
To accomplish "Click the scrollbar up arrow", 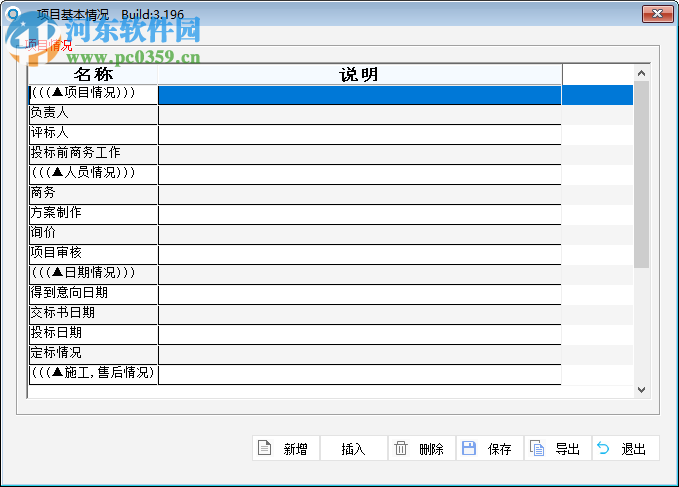I will pyautogui.click(x=641, y=73).
